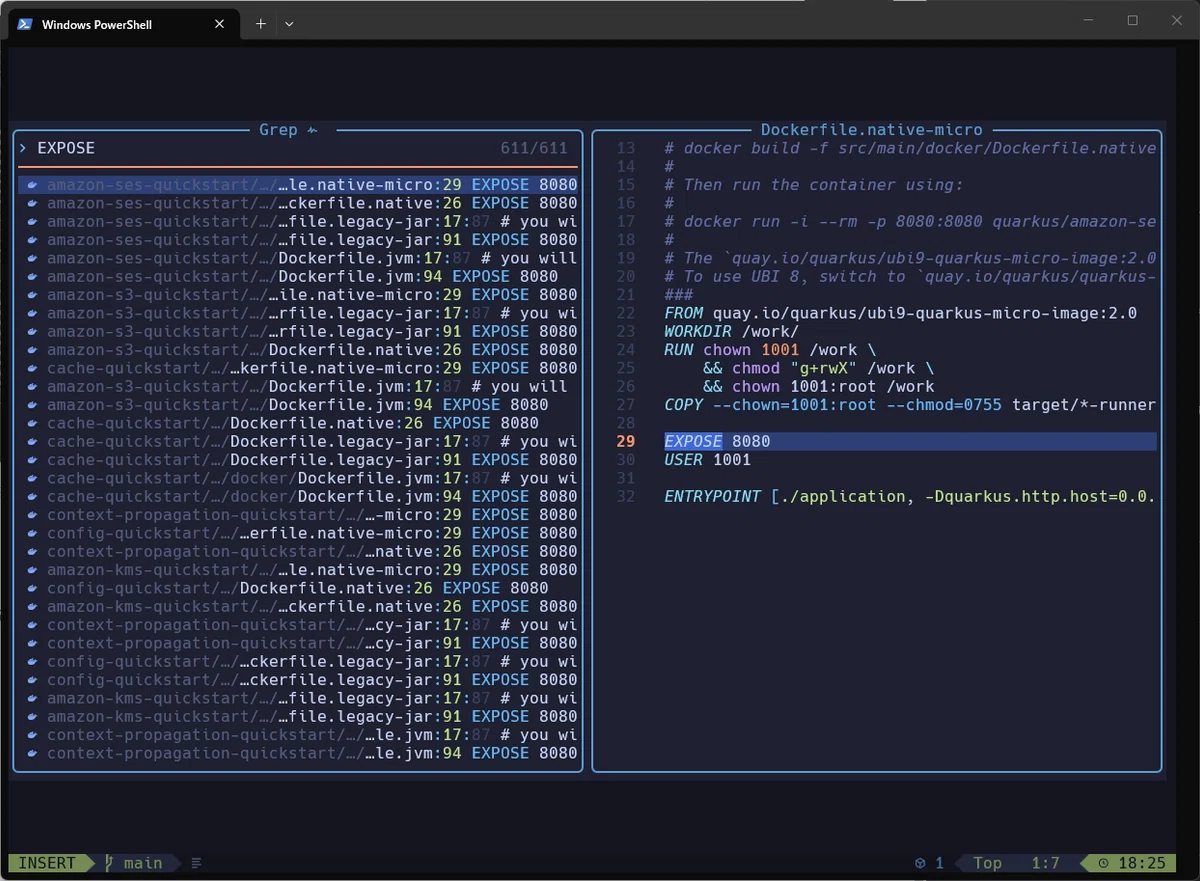Select amazon-kms-quickstart file.legacy-jar:91 result
The height and width of the screenshot is (881, 1200).
[x=298, y=717]
